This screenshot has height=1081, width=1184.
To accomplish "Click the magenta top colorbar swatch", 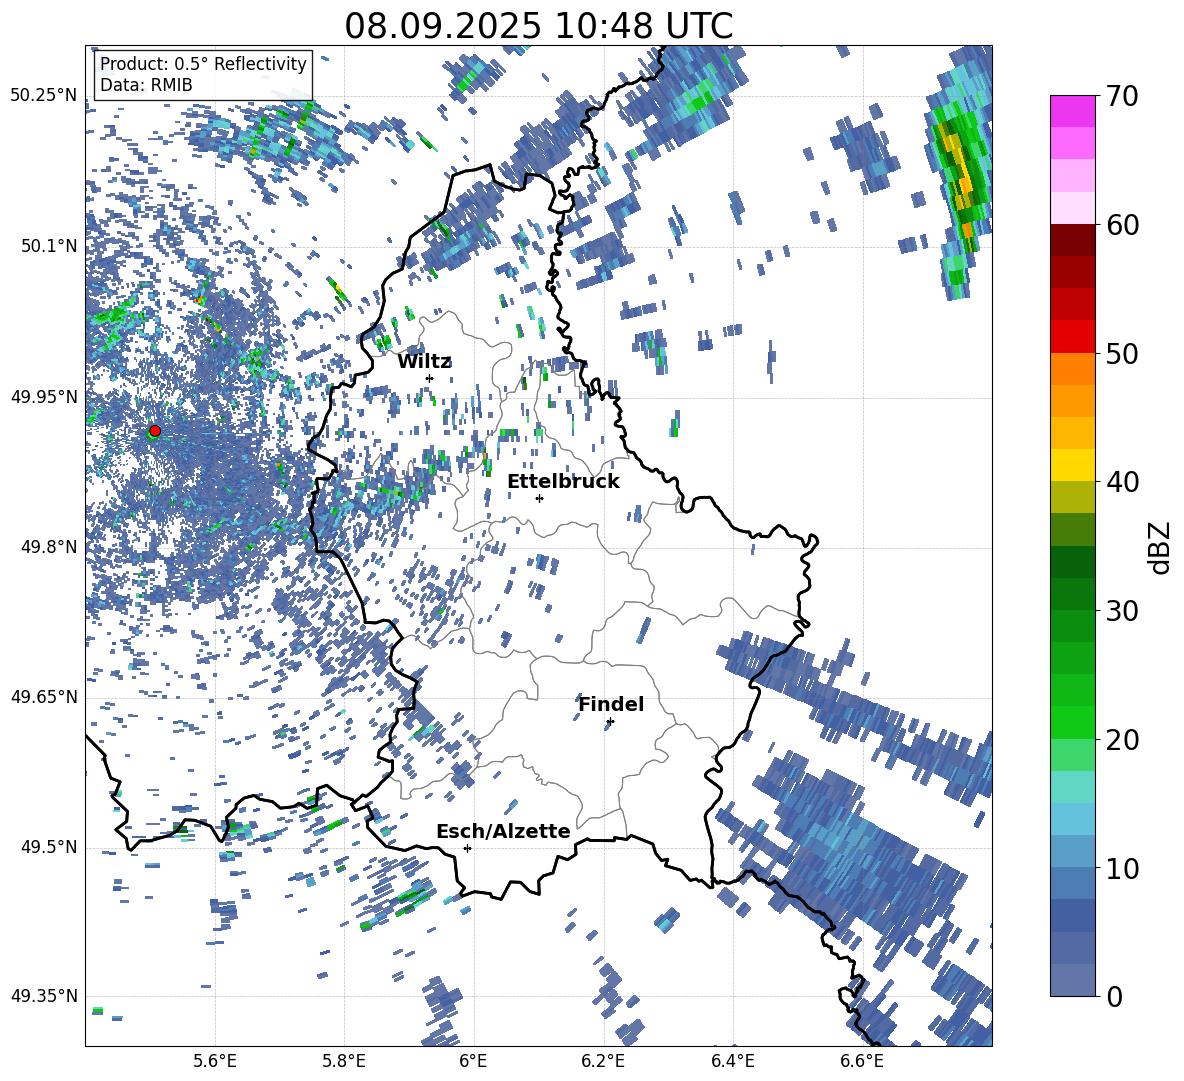I will click(1072, 111).
